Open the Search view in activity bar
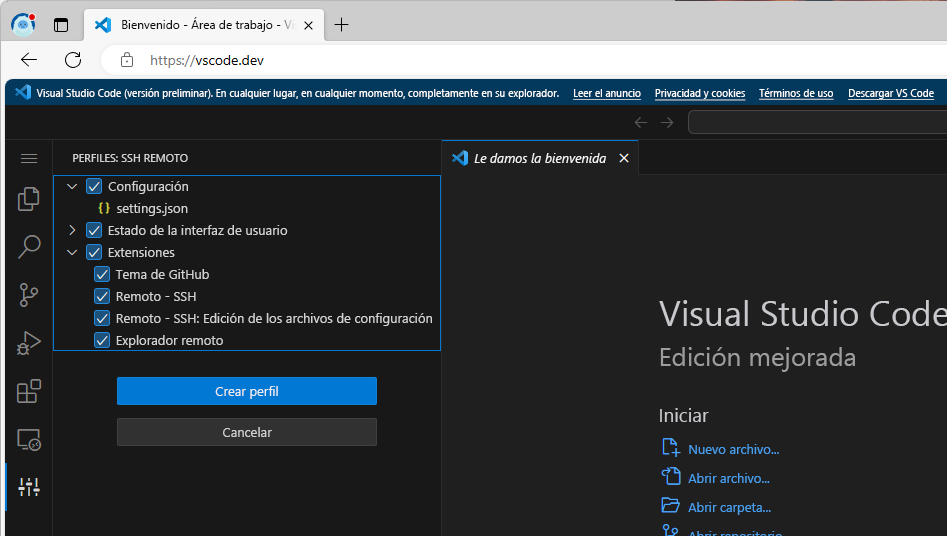The width and height of the screenshot is (947, 536). pyautogui.click(x=29, y=247)
